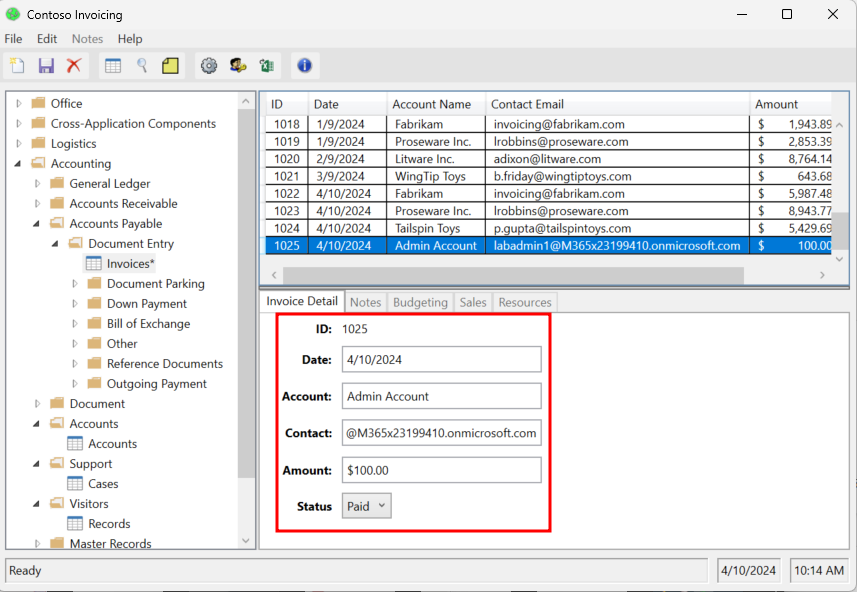Select invoice row 1024 Tailspin Toys
Viewport: 857px width, 592px height.
[x=549, y=228]
